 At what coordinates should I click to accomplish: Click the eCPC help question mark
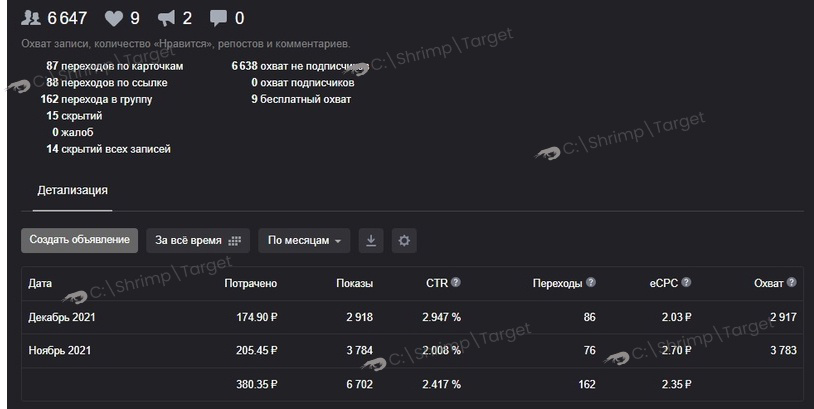click(x=686, y=282)
